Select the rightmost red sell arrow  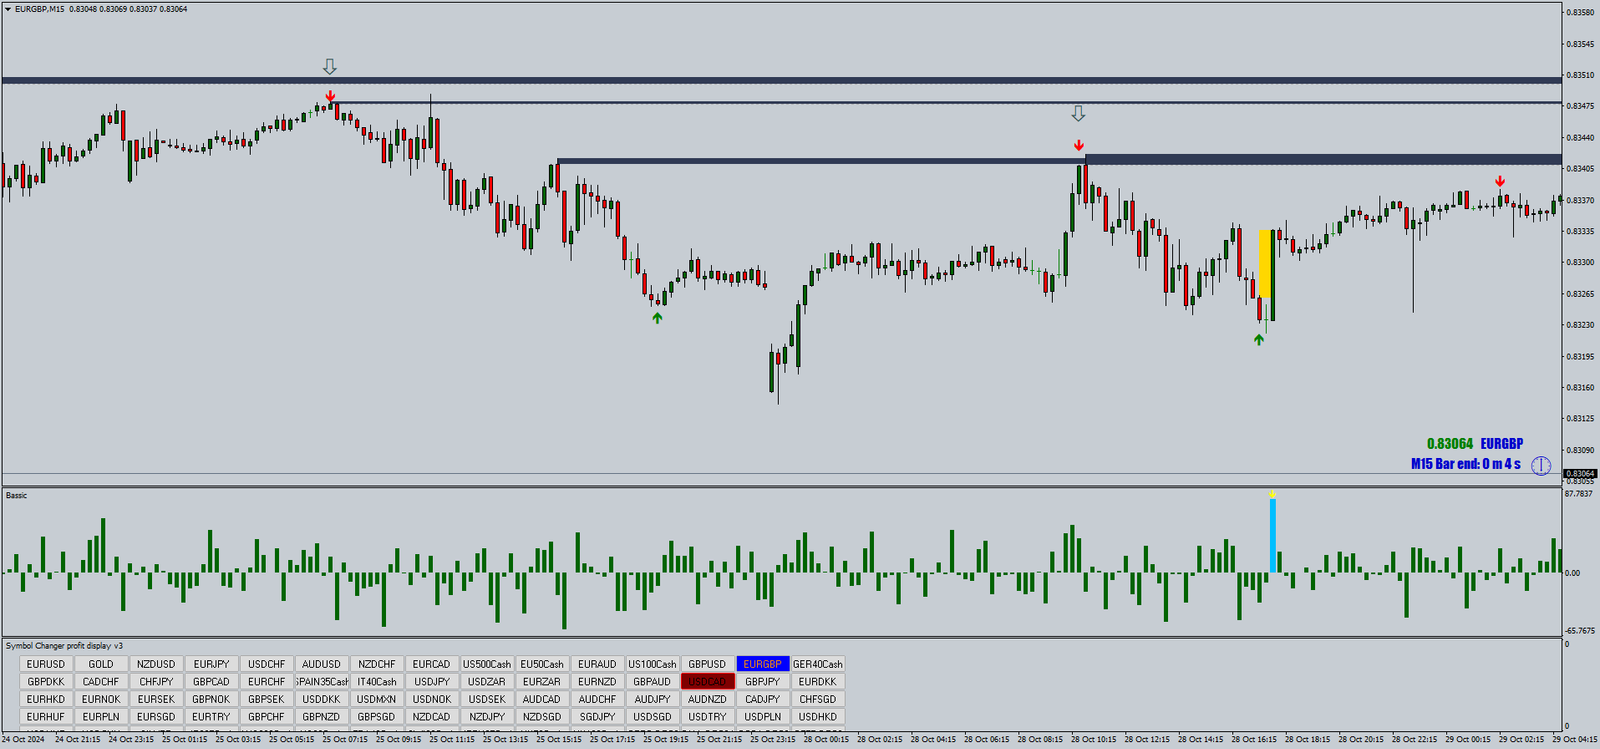pyautogui.click(x=1499, y=181)
